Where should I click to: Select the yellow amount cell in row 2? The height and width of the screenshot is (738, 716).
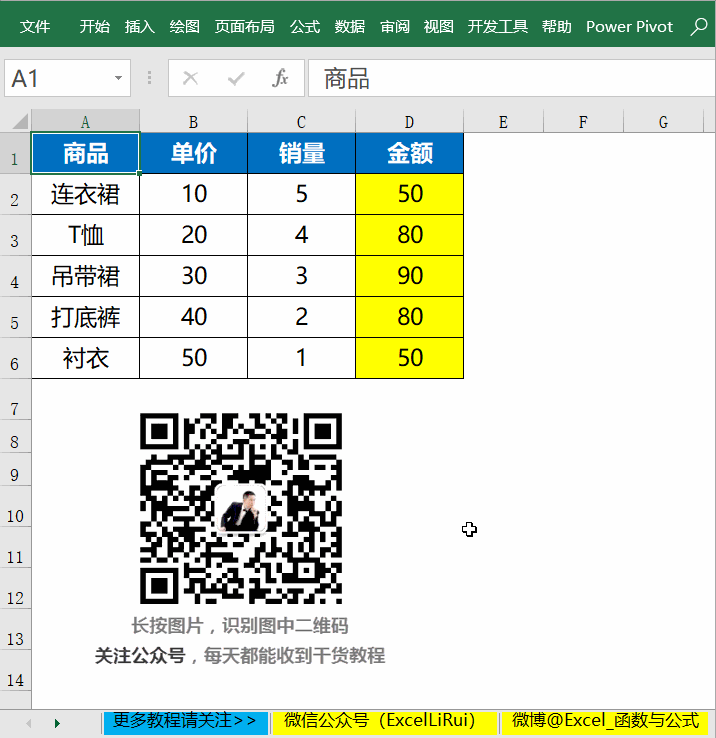coord(410,194)
